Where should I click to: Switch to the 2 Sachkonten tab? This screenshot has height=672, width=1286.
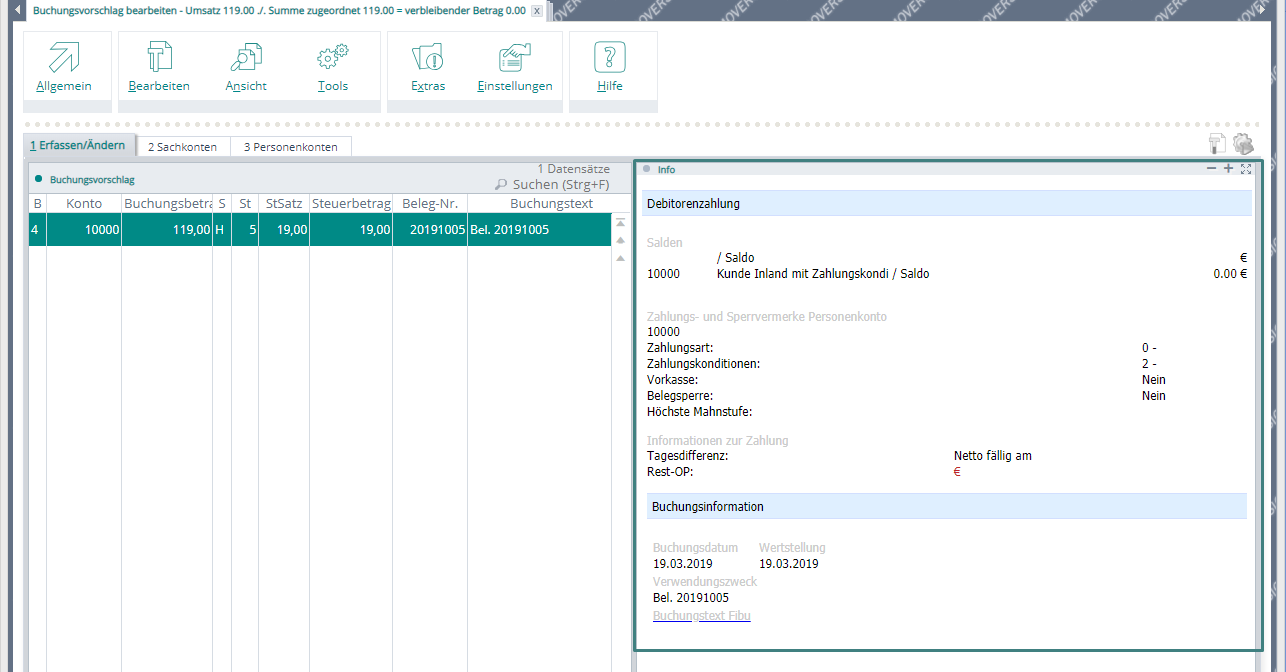pos(182,147)
